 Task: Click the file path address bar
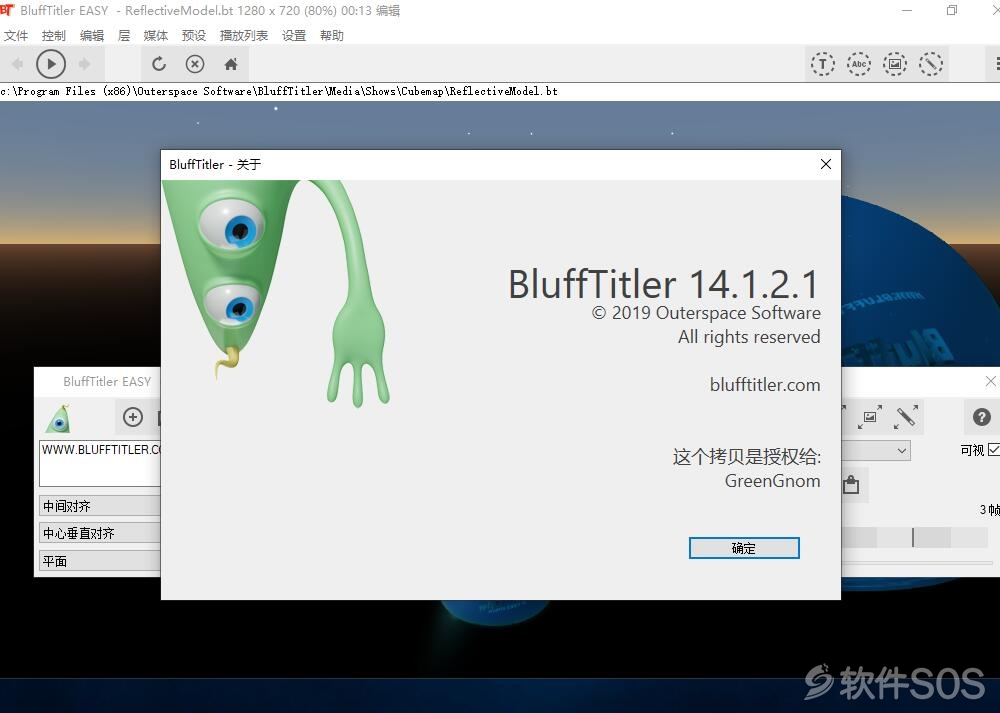pos(500,91)
